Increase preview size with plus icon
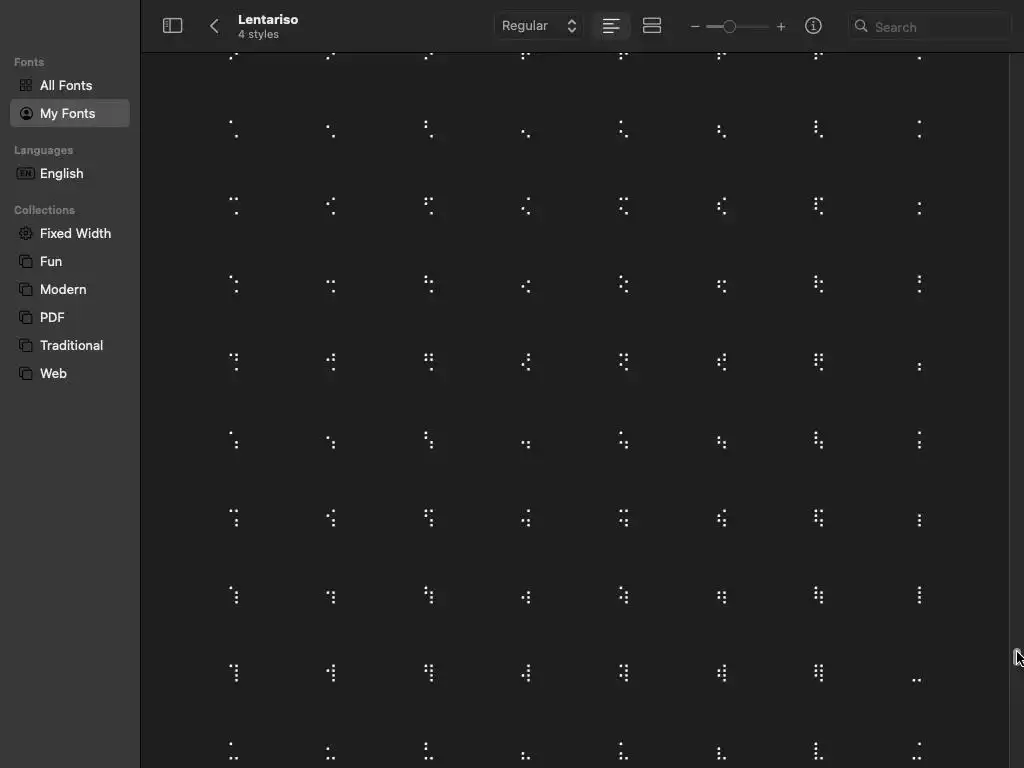1024x768 pixels. [781, 27]
